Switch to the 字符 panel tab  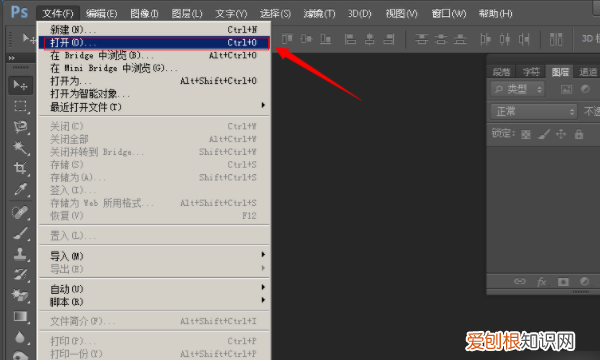(x=531, y=72)
